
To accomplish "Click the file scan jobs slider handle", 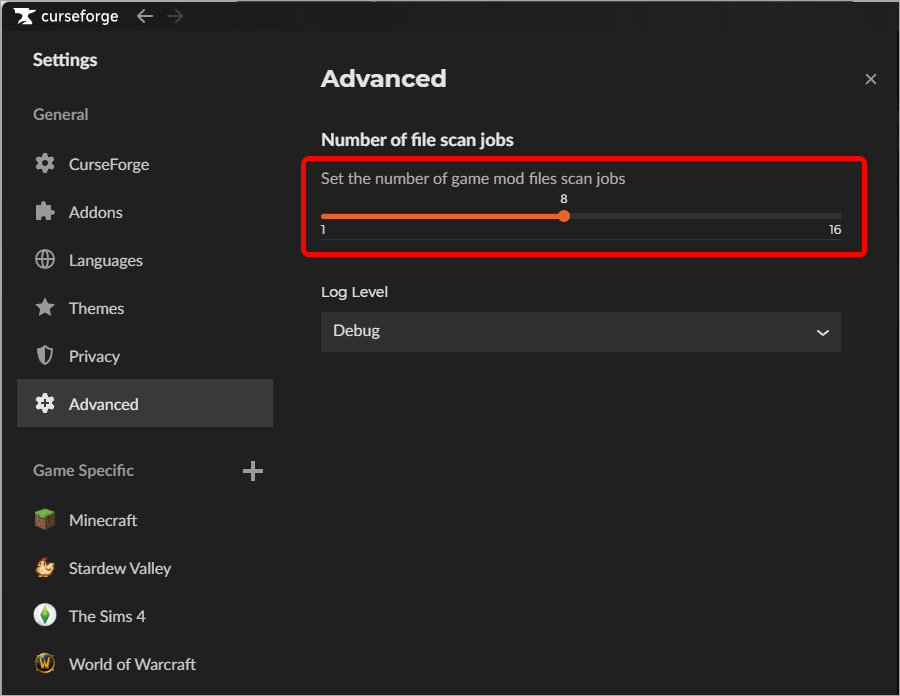I will click(564, 216).
